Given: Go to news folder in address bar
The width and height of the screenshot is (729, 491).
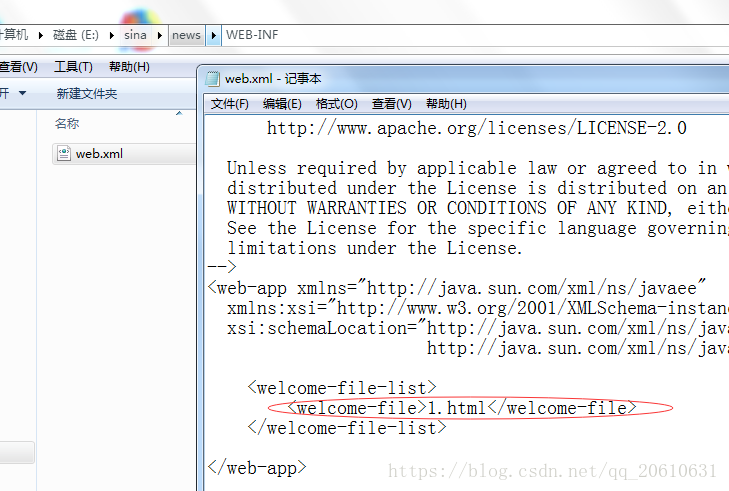Looking at the screenshot, I should [186, 35].
